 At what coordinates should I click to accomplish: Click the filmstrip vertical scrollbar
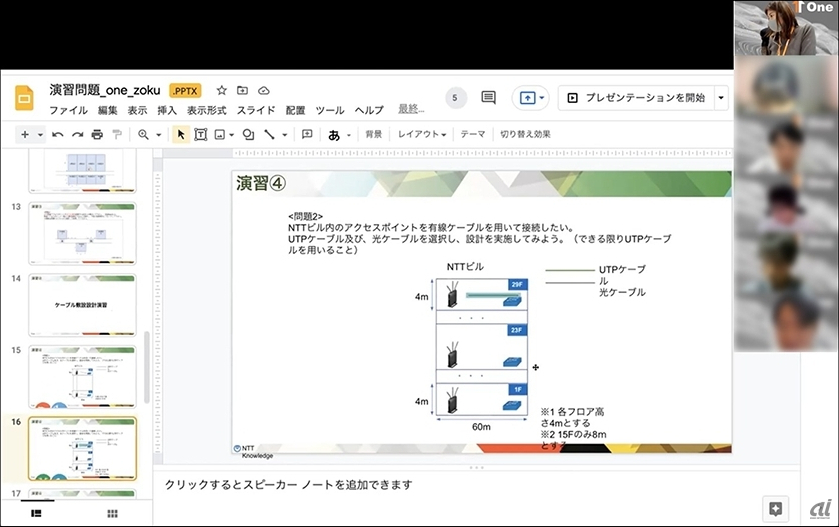point(147,368)
